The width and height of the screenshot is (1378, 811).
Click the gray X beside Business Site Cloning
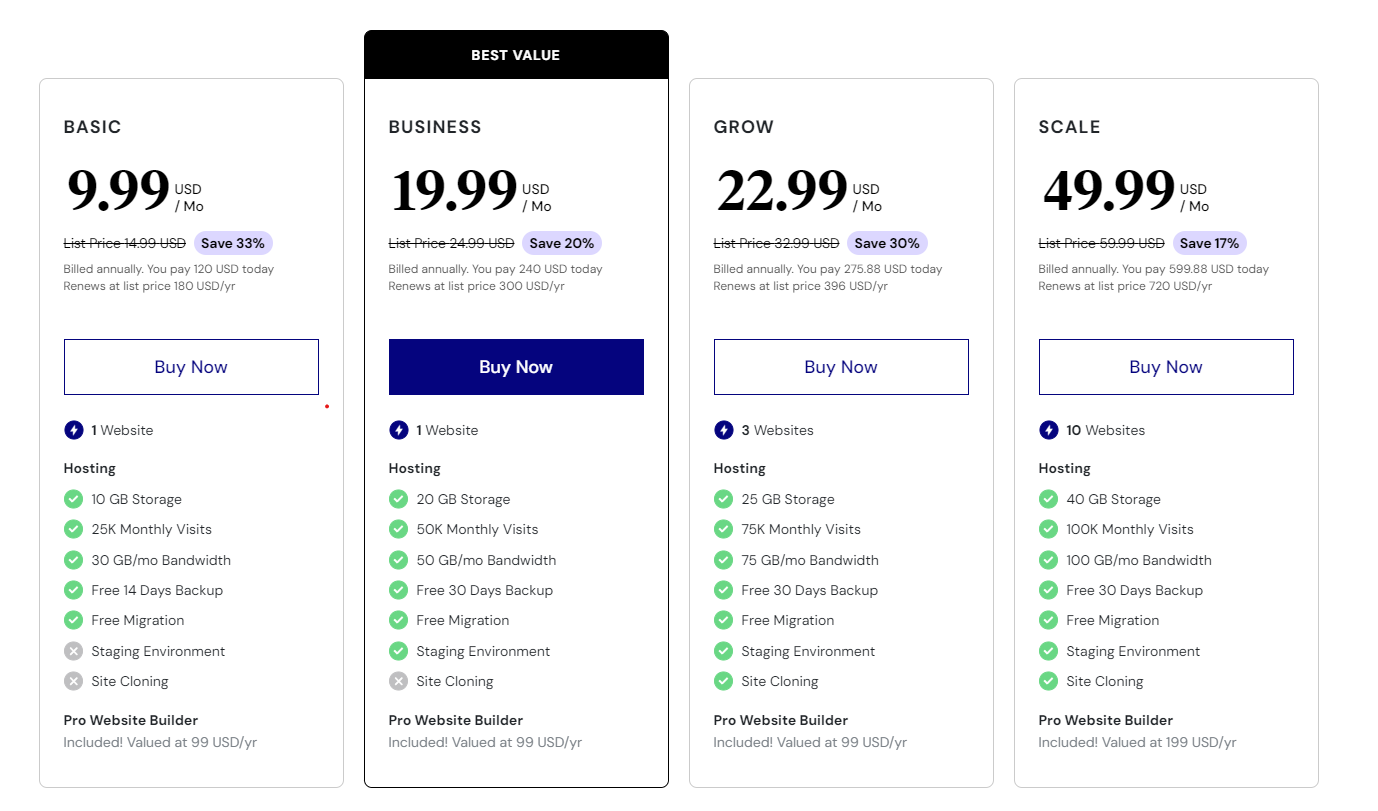coord(398,681)
